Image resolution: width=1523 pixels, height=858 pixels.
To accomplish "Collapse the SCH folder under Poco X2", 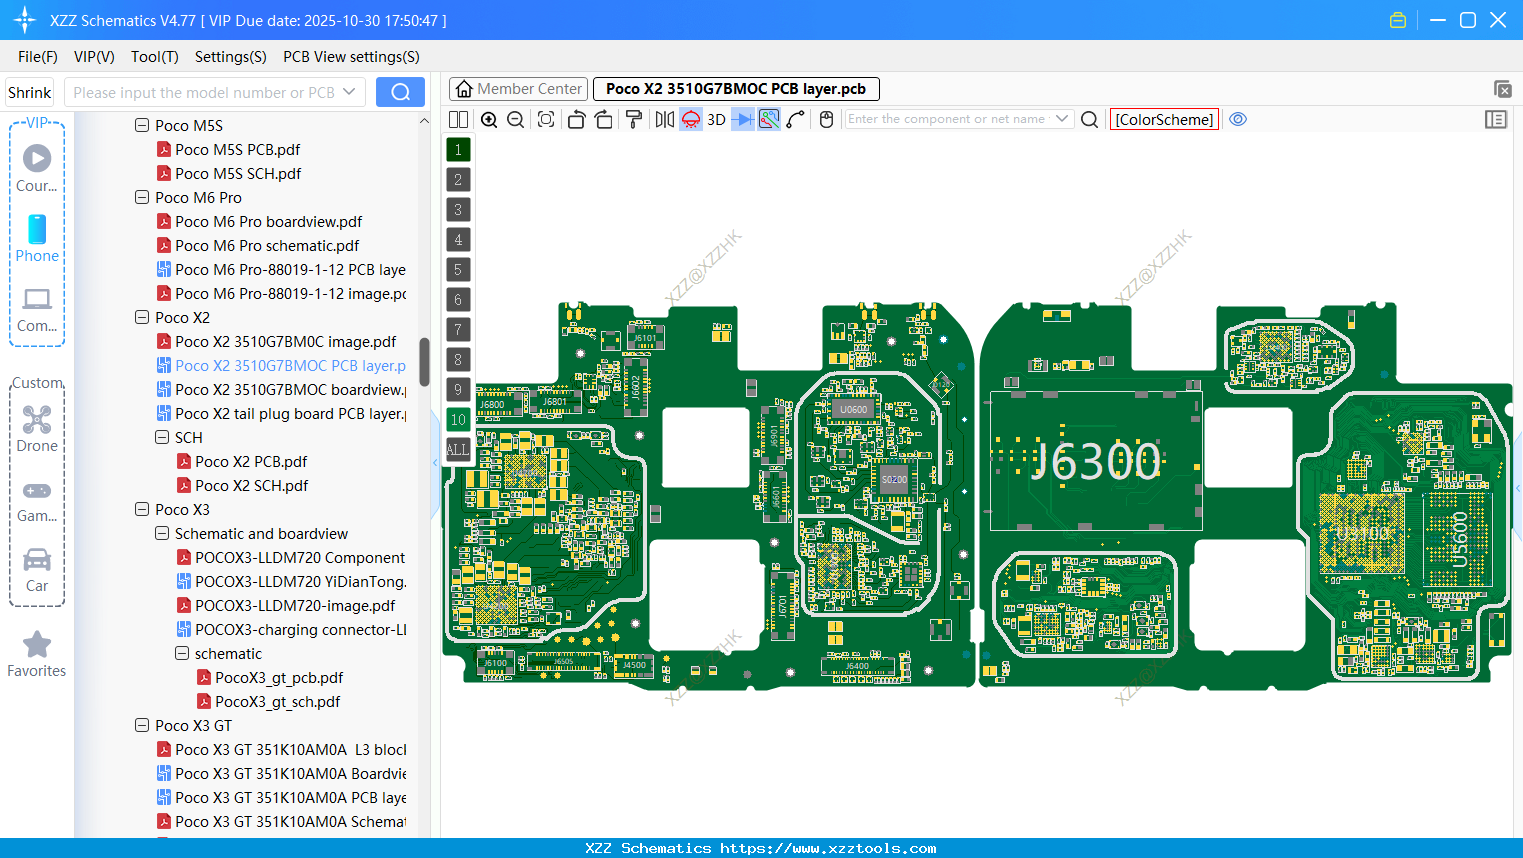I will tap(161, 437).
